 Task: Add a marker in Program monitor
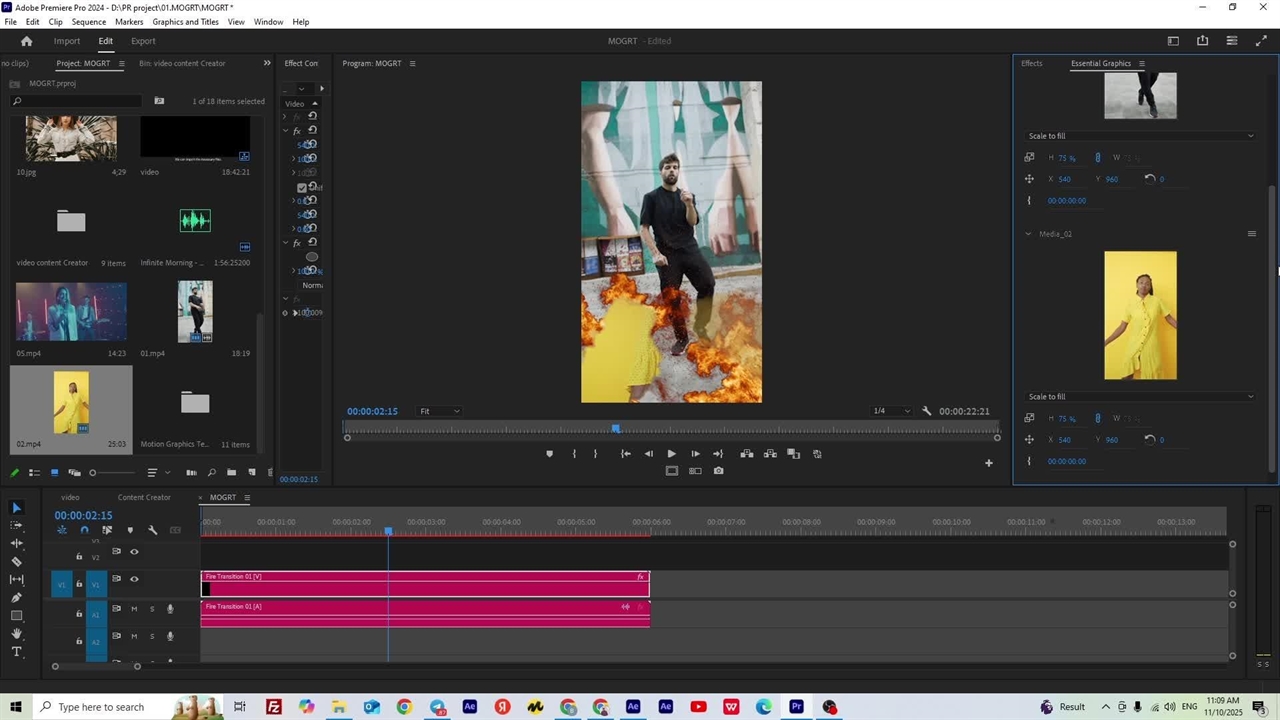click(x=549, y=454)
